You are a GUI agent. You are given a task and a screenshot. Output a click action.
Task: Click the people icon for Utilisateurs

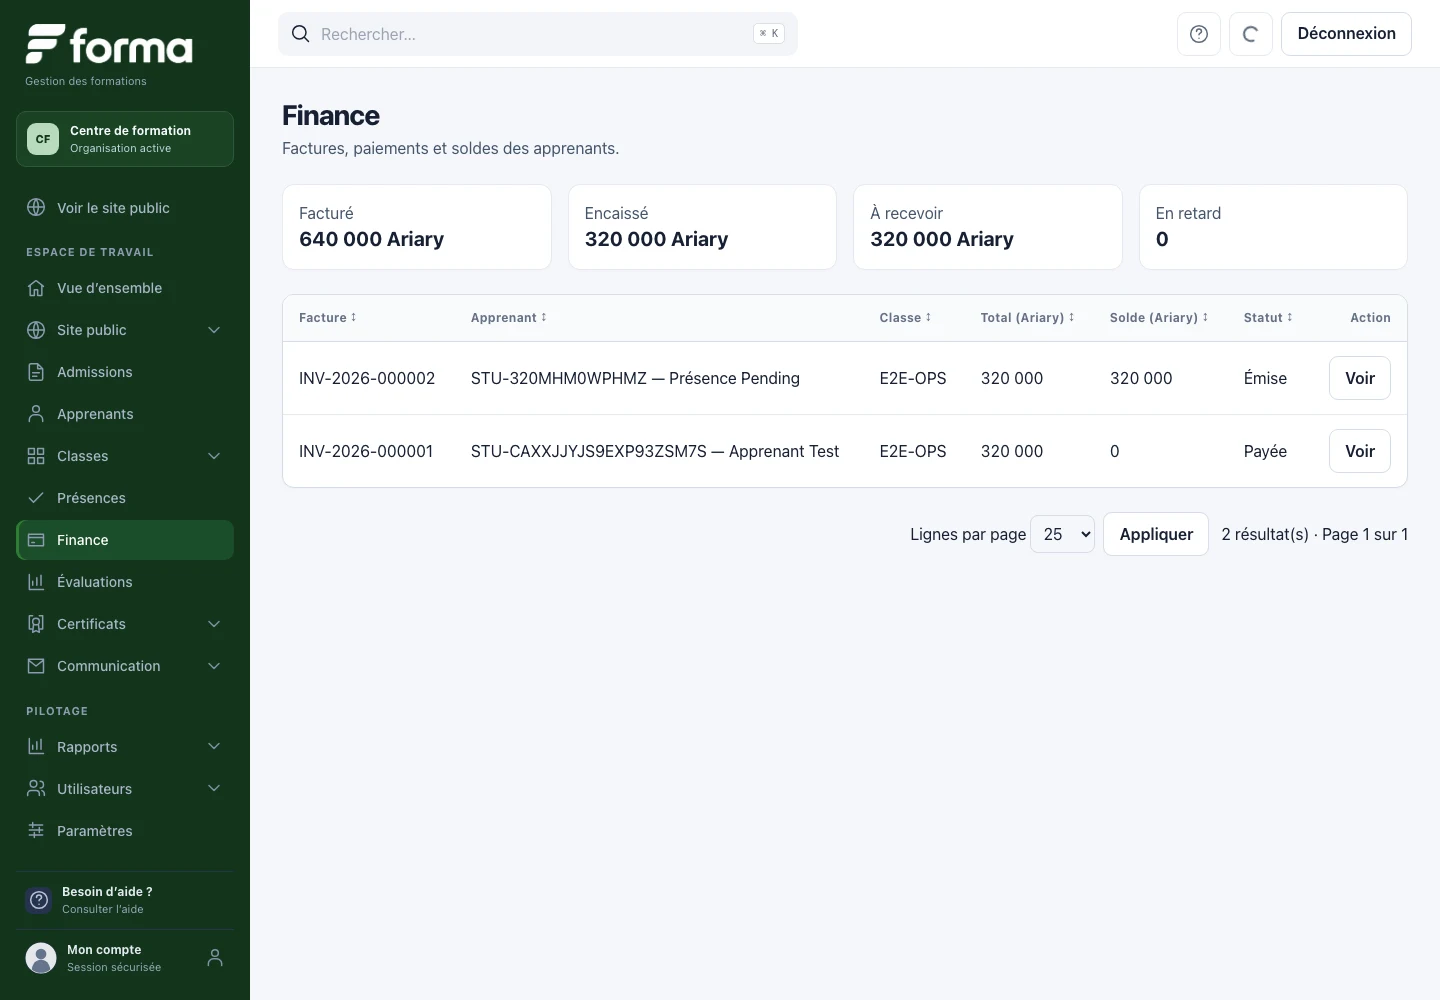(x=36, y=789)
